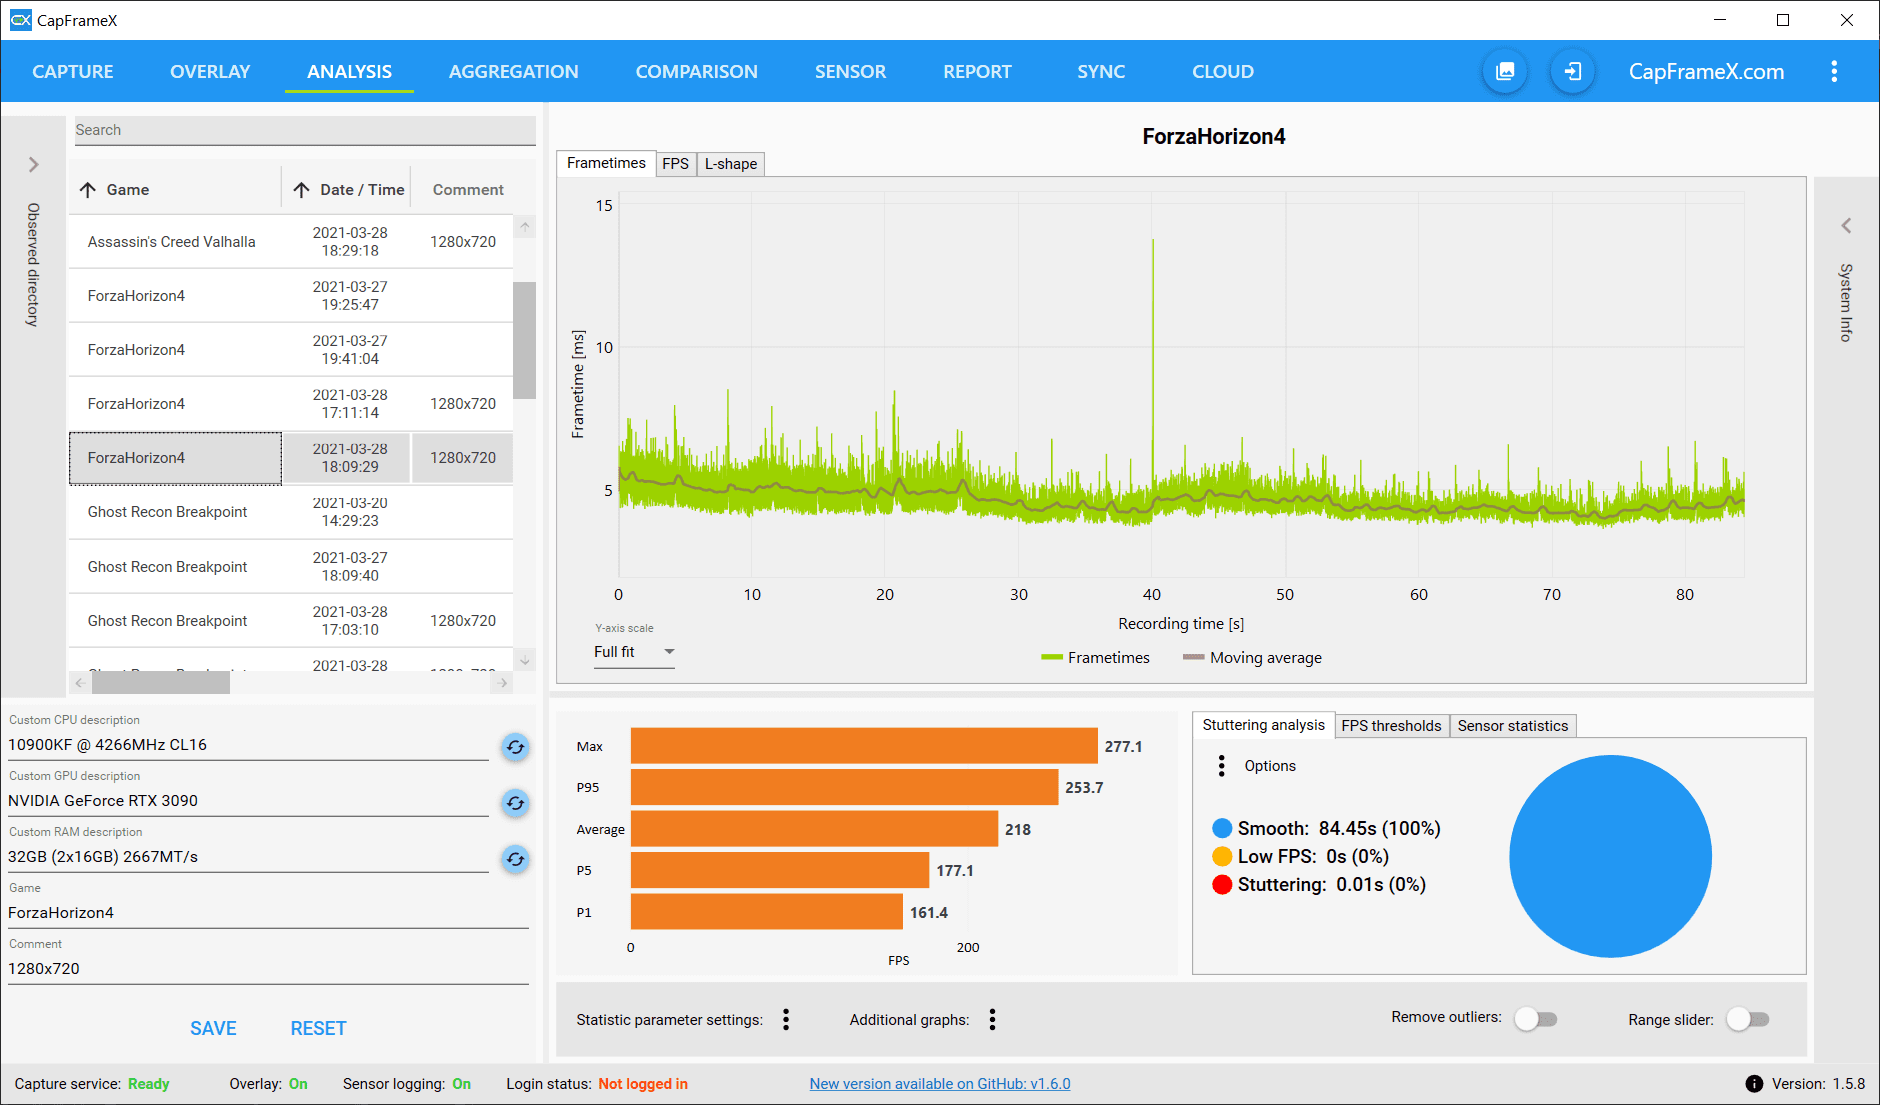
Task: Open additional graphs options menu
Action: click(992, 1019)
